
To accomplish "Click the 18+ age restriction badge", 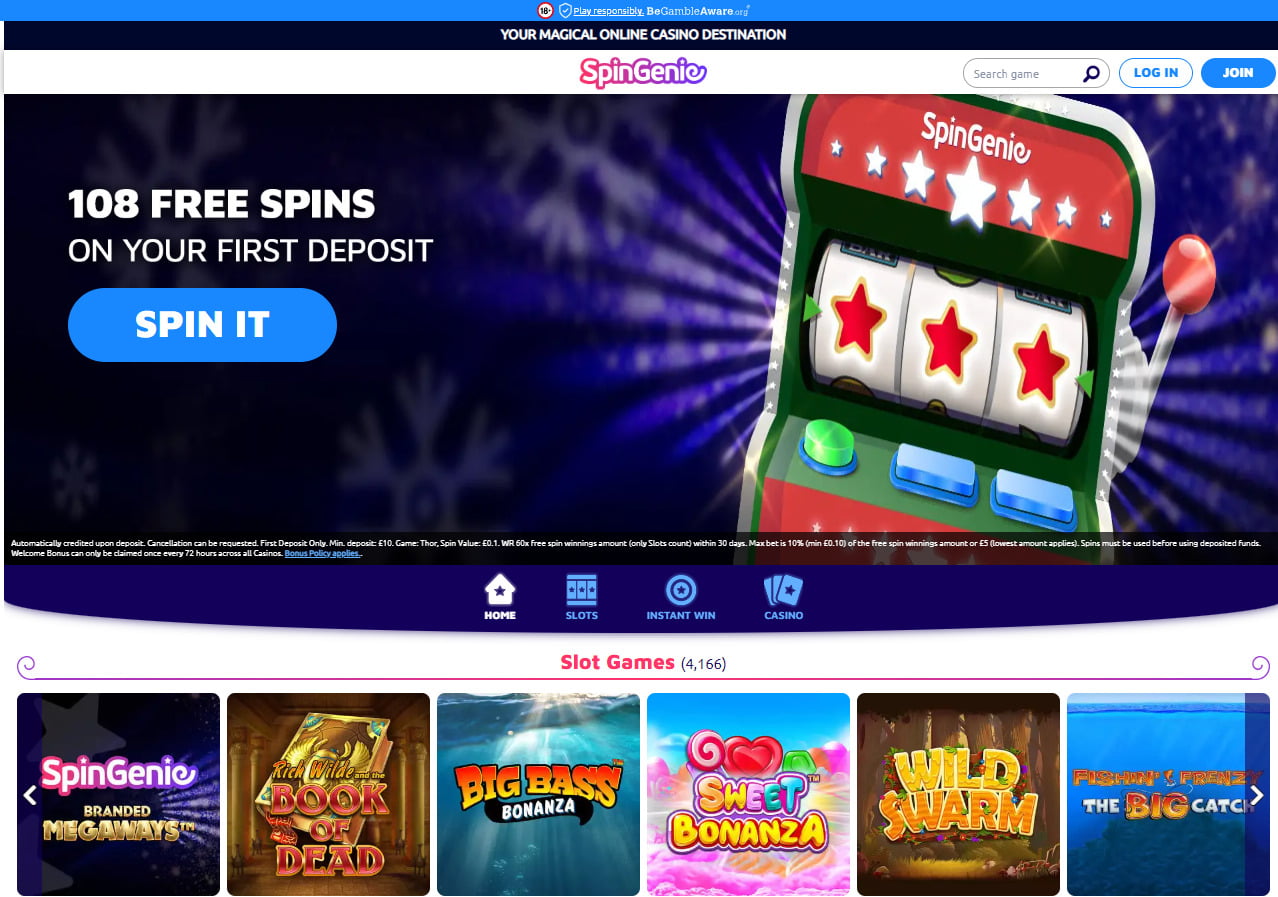I will pos(545,10).
